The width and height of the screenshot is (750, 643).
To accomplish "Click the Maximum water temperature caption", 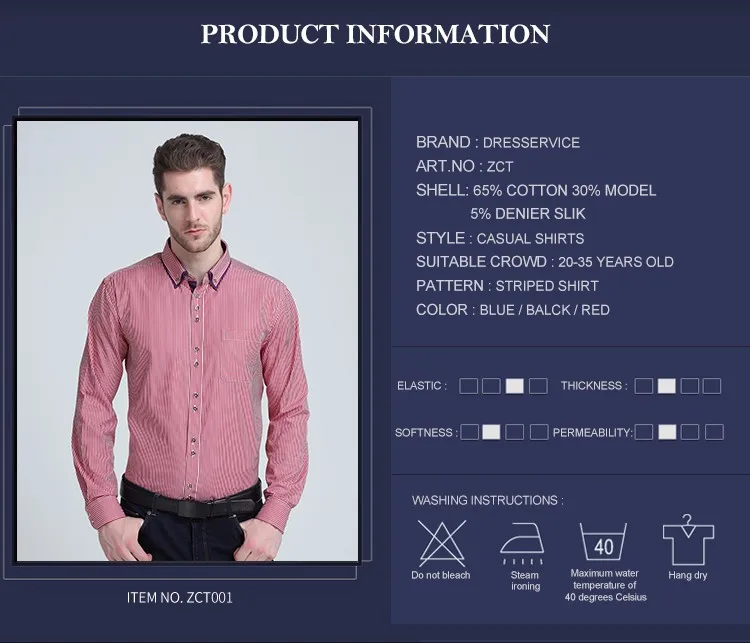I will click(605, 585).
